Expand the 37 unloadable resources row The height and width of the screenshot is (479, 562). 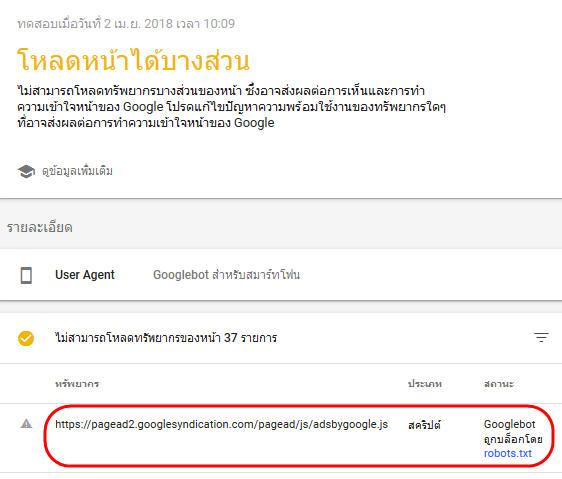tap(281, 338)
